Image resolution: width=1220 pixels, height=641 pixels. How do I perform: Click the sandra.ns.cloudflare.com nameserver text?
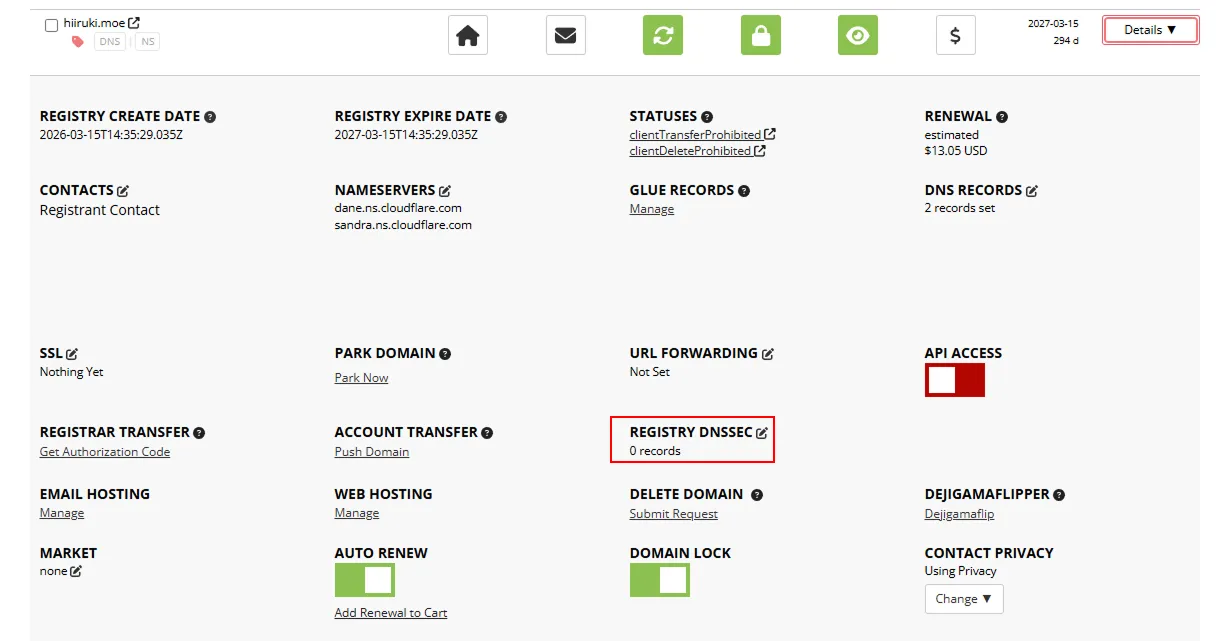click(x=403, y=225)
